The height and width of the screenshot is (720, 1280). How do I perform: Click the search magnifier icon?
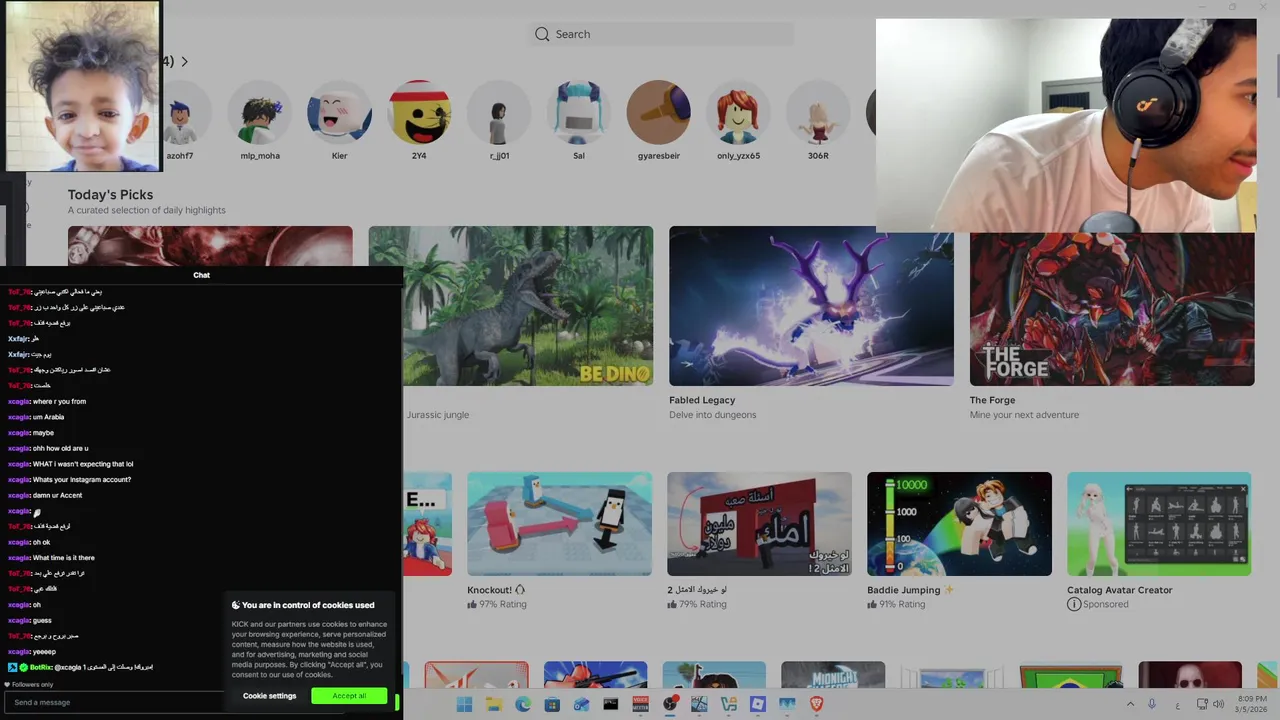pos(542,34)
